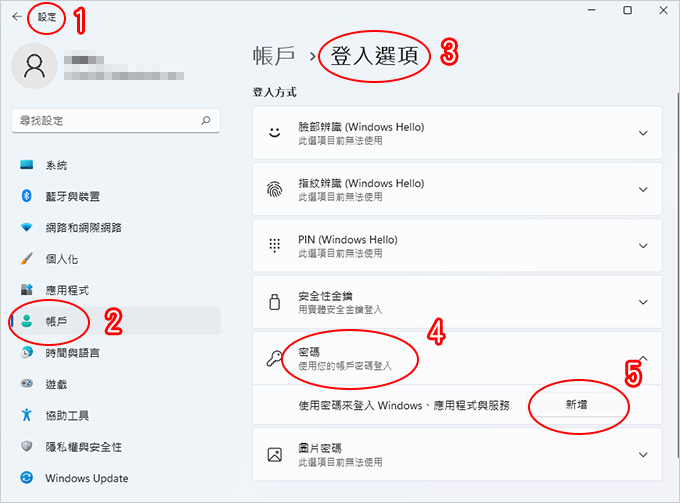Screen dimensions: 680x503
Task: Click the accessibility figure icon for 協助工具
Action: click(x=27, y=415)
